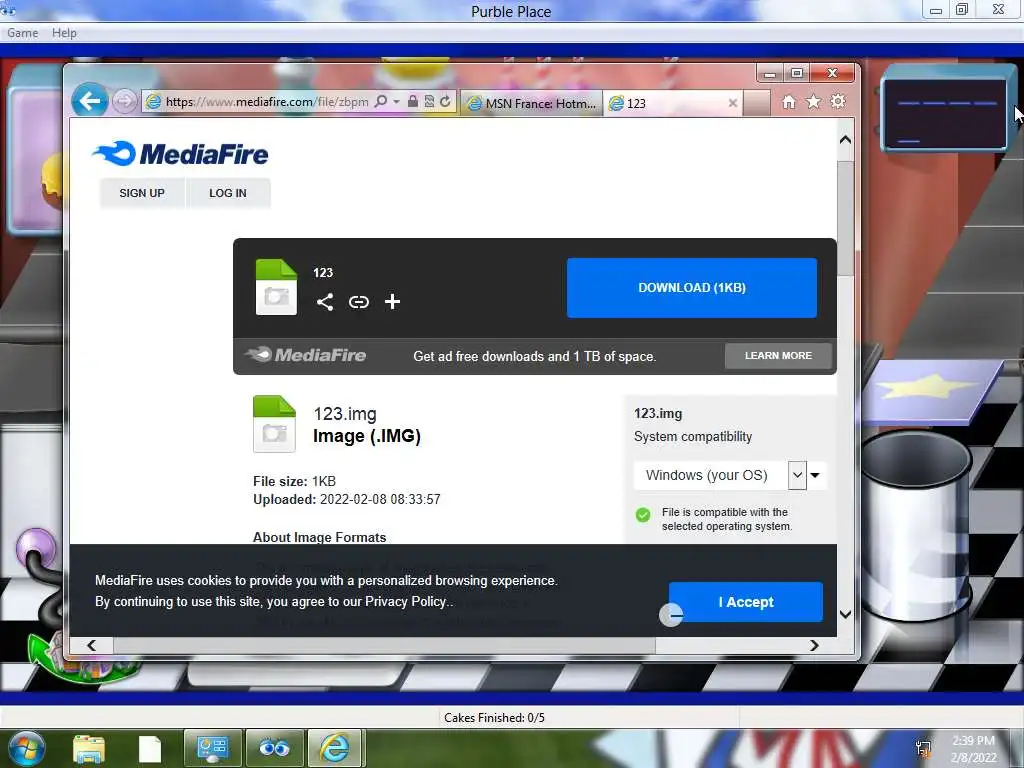Click the compatibility view icon in address bar
This screenshot has height=768, width=1024.
(x=429, y=102)
